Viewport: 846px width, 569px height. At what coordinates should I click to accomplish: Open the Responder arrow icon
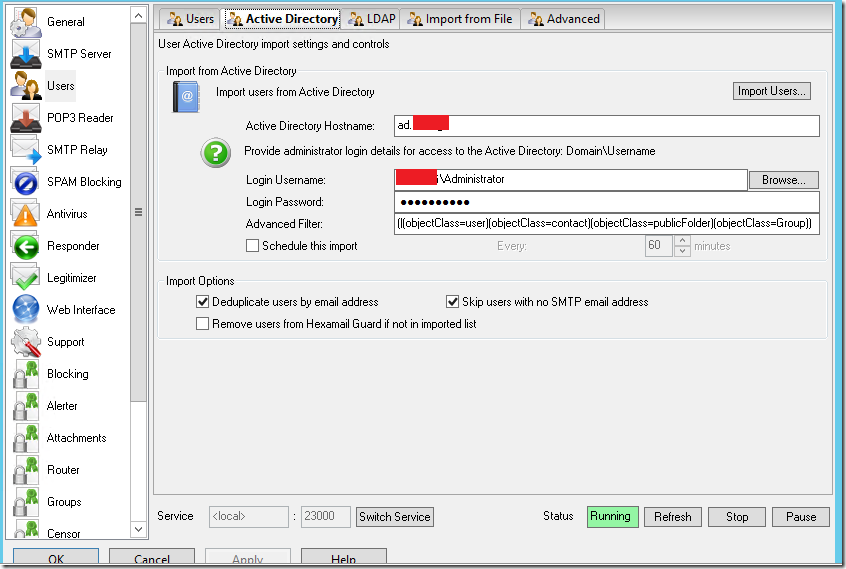pos(25,246)
